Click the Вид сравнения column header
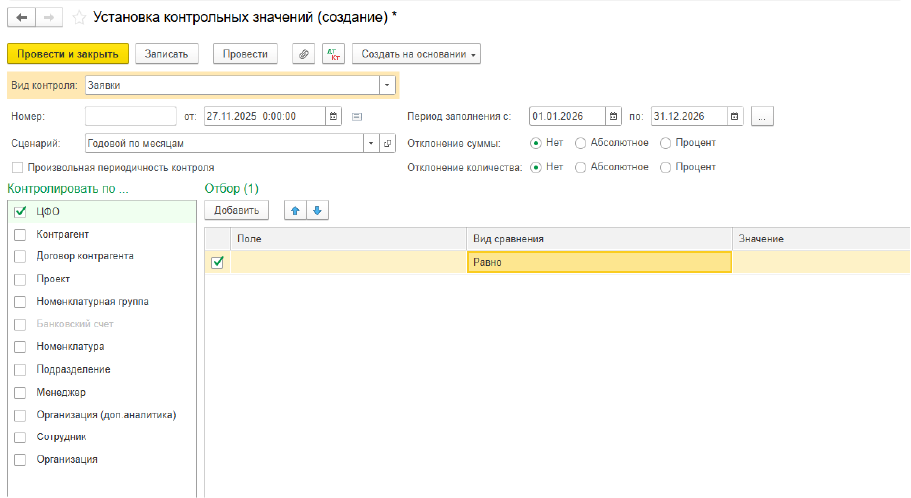This screenshot has width=911, height=498. pos(599,239)
